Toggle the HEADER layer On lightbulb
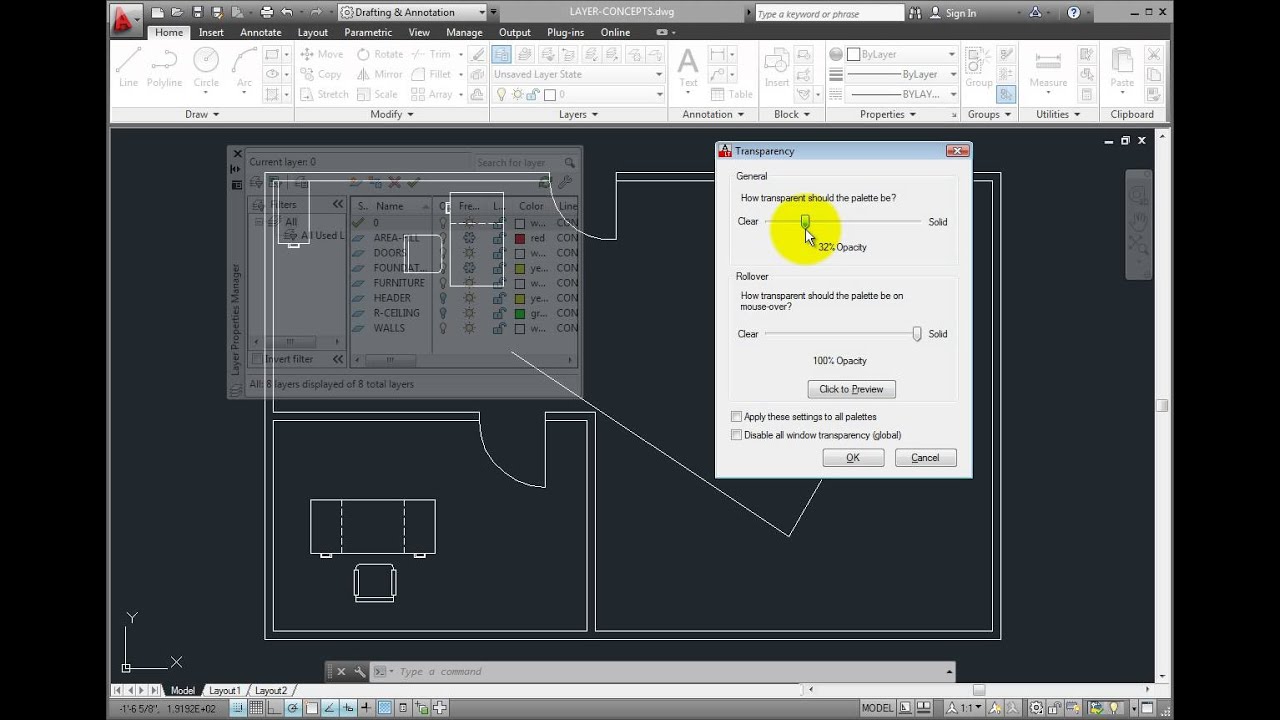Viewport: 1280px width, 720px height. [444, 298]
